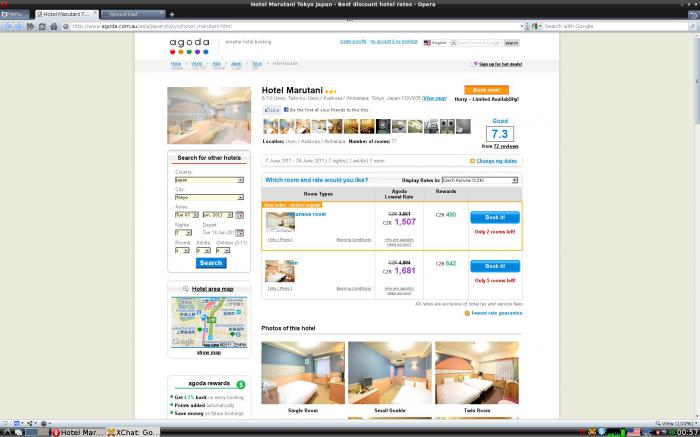Expand the English language dropdown
700x437 pixels.
(453, 43)
